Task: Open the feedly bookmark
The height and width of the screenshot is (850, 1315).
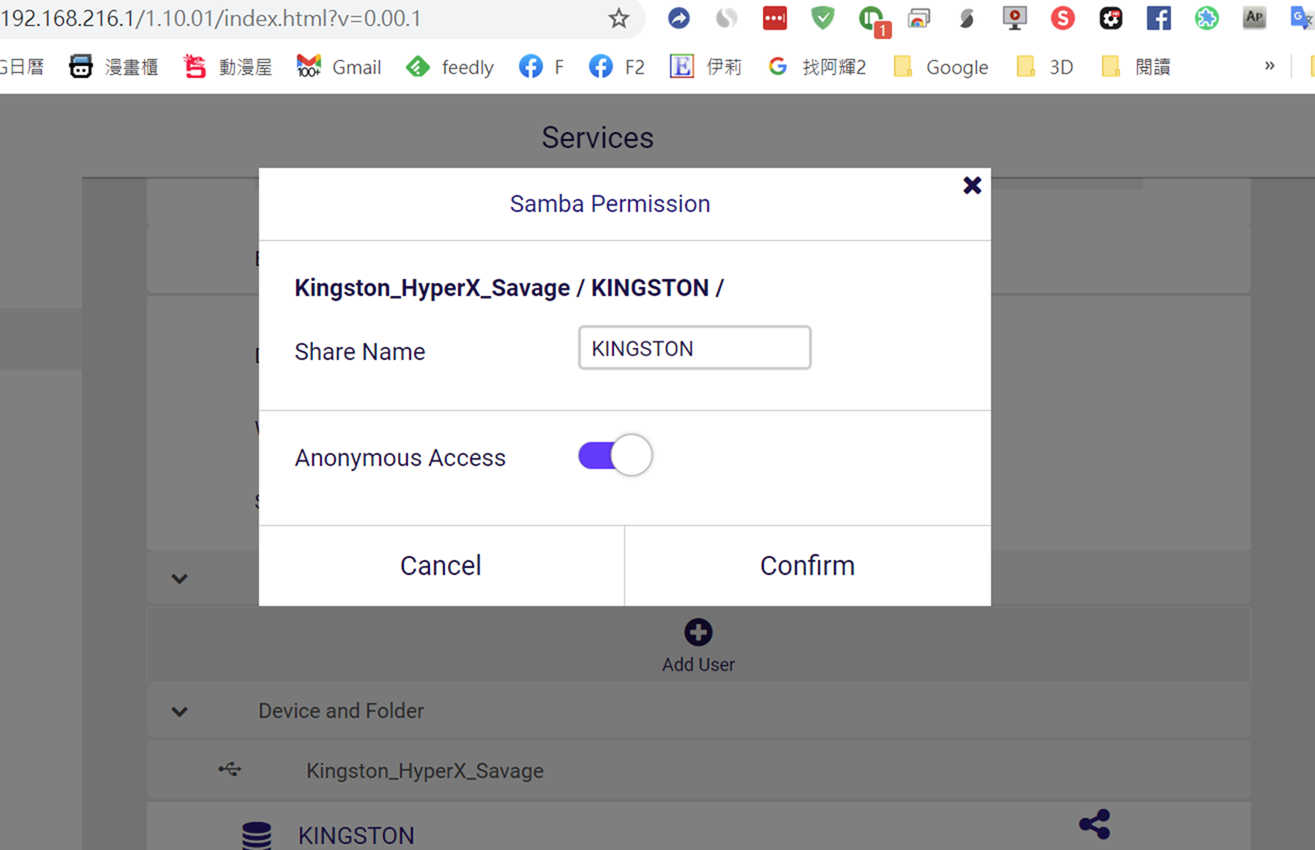Action: (450, 67)
